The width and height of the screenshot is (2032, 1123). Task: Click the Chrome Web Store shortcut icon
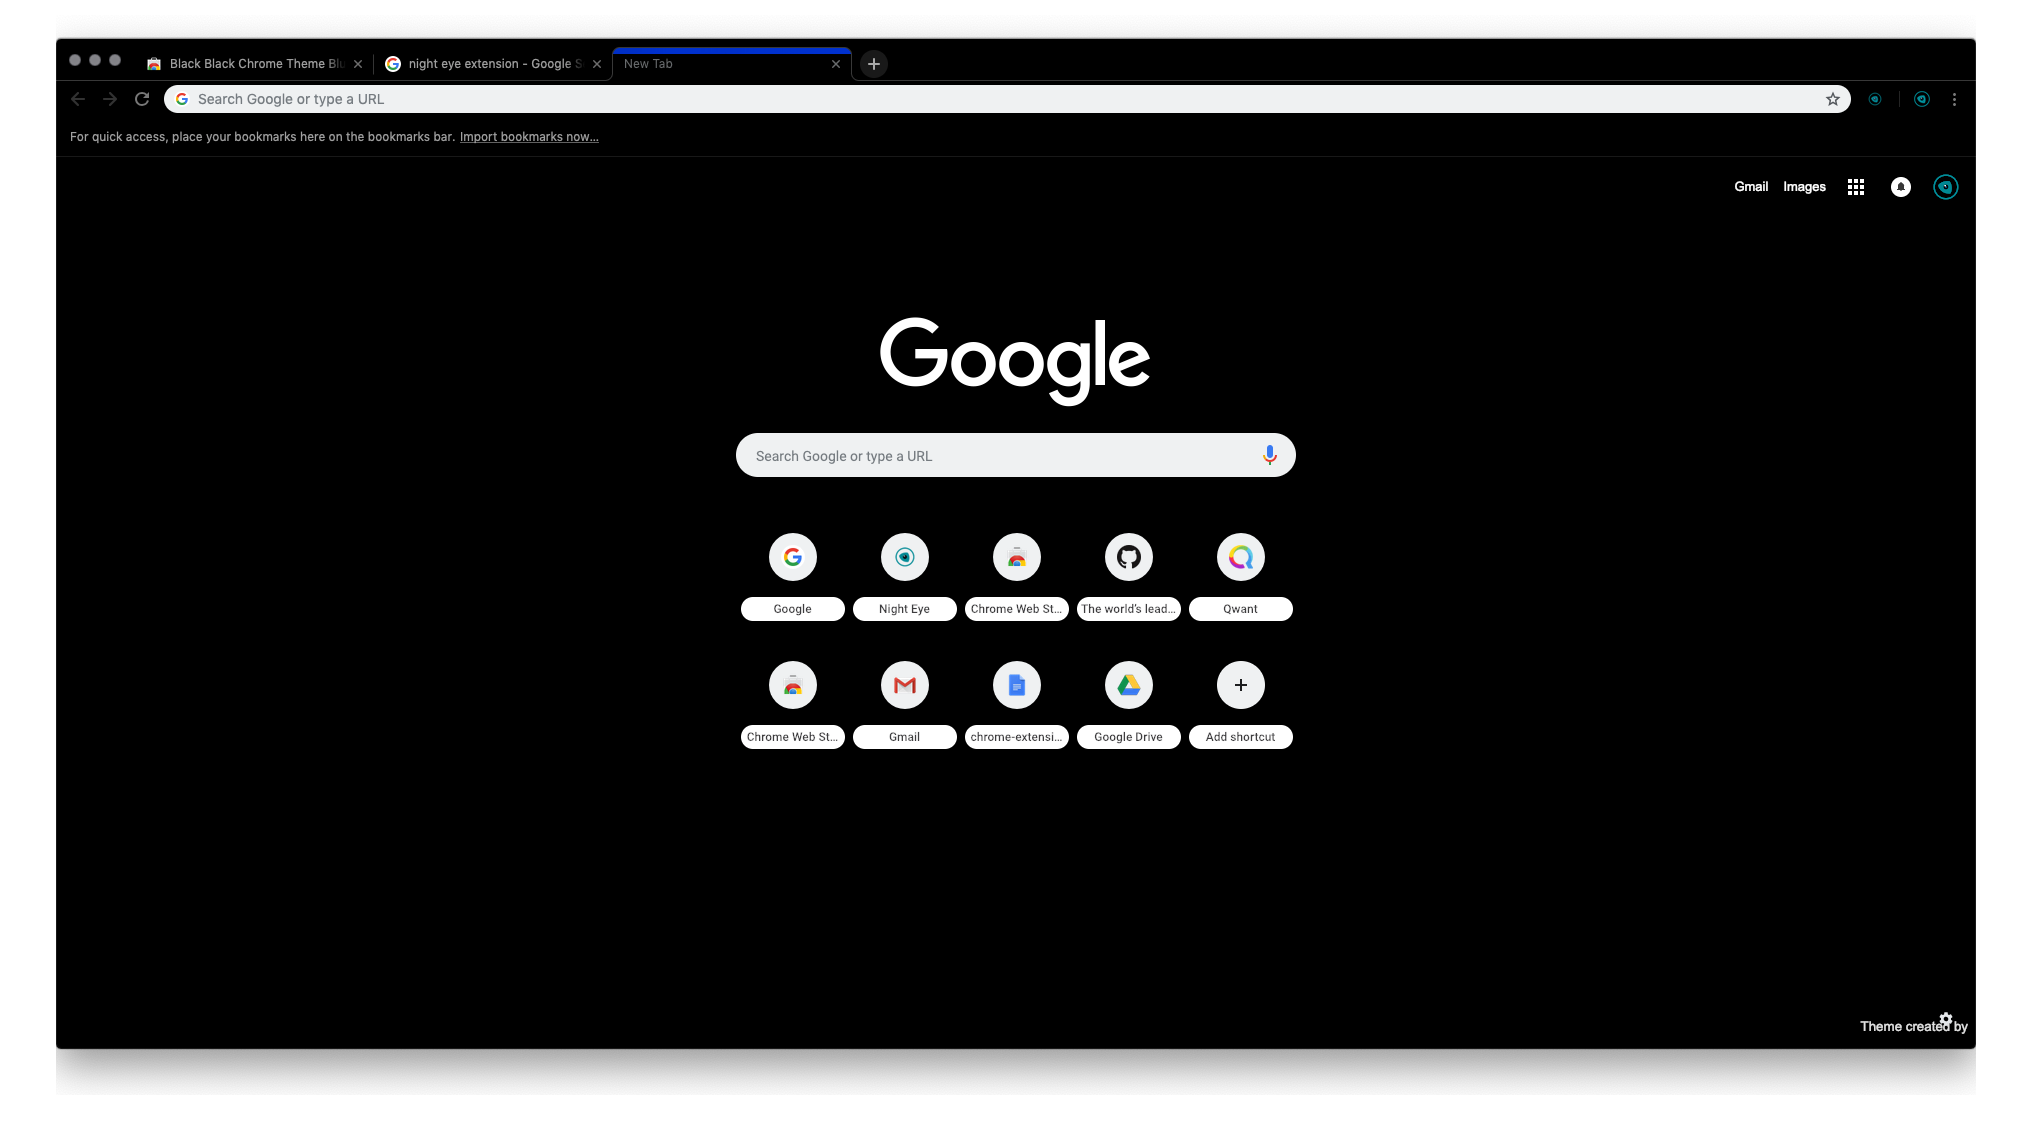tap(1016, 557)
